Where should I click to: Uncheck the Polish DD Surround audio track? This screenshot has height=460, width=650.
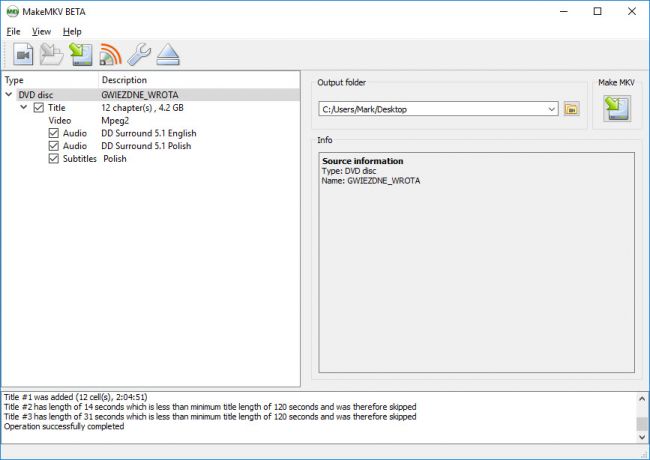click(x=54, y=146)
